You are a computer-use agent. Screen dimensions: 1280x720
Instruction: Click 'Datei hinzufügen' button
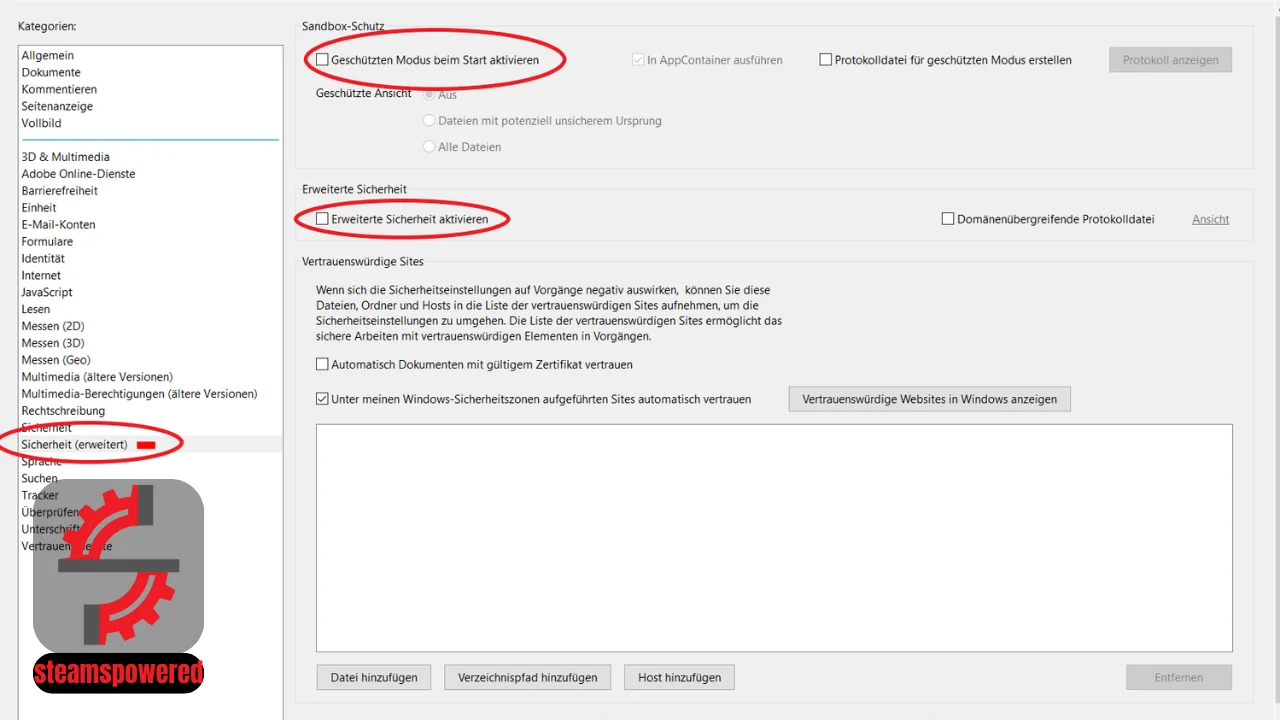coord(374,677)
